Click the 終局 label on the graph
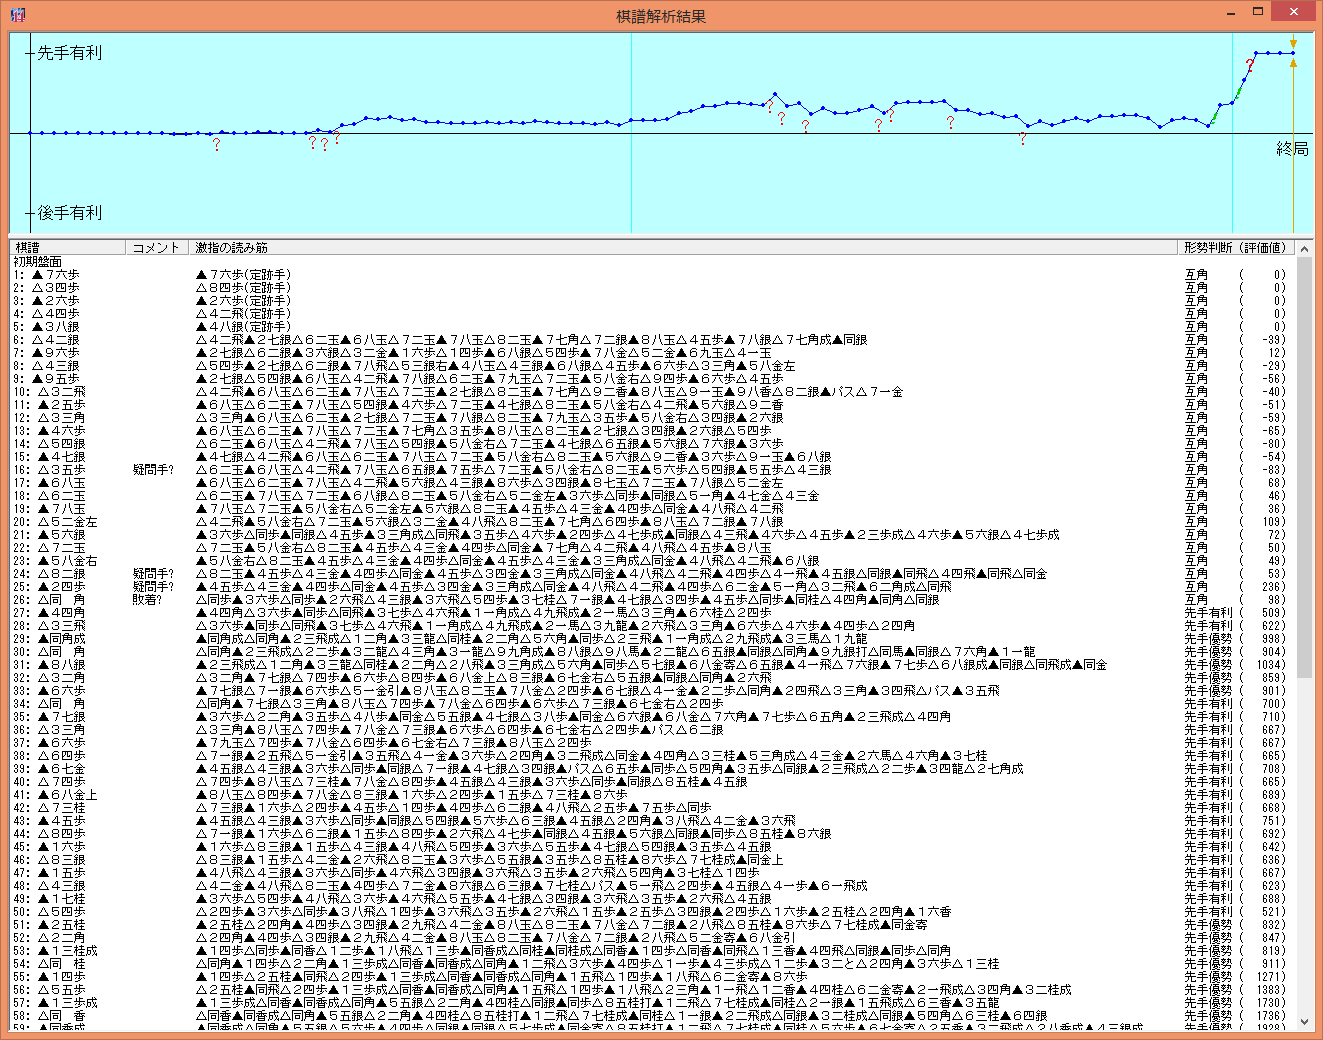The image size is (1323, 1040). click(1292, 149)
